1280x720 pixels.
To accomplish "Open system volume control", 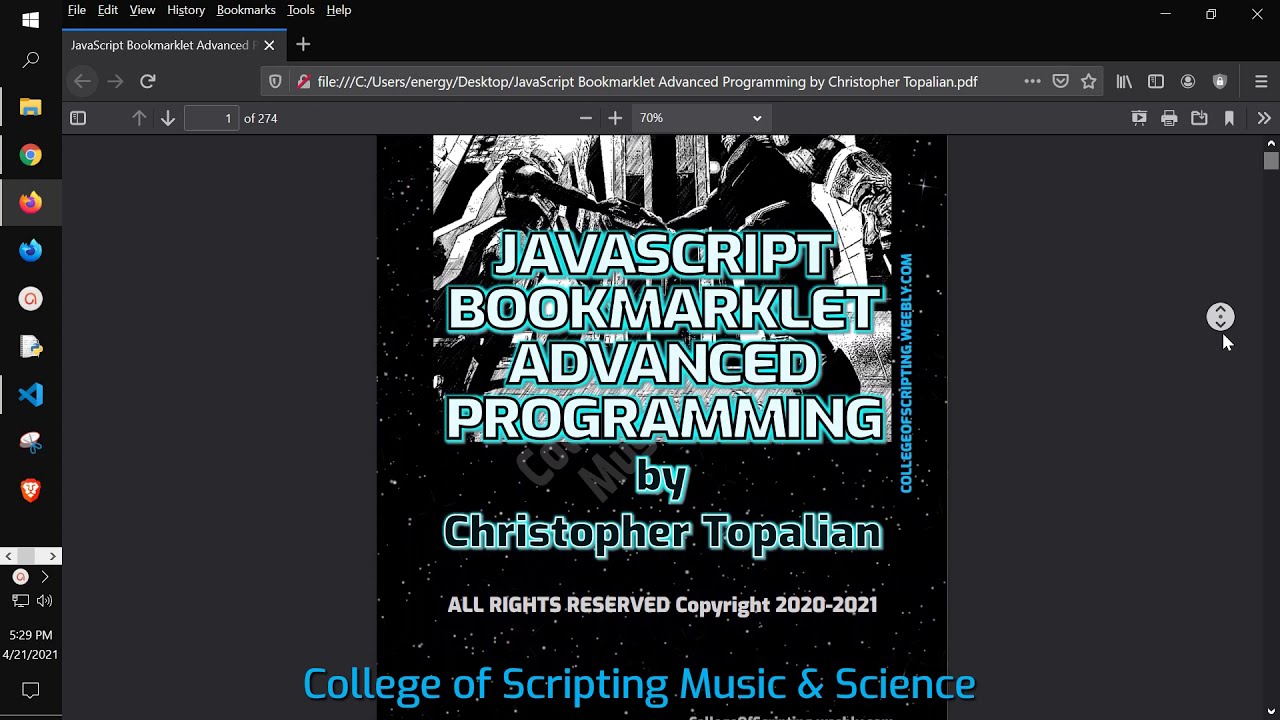I will 44,601.
